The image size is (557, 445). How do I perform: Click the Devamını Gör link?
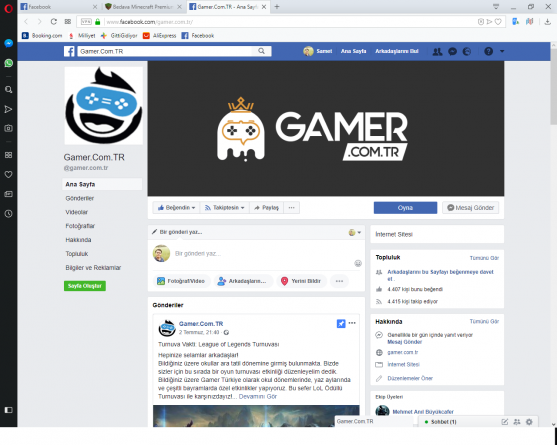pos(258,396)
